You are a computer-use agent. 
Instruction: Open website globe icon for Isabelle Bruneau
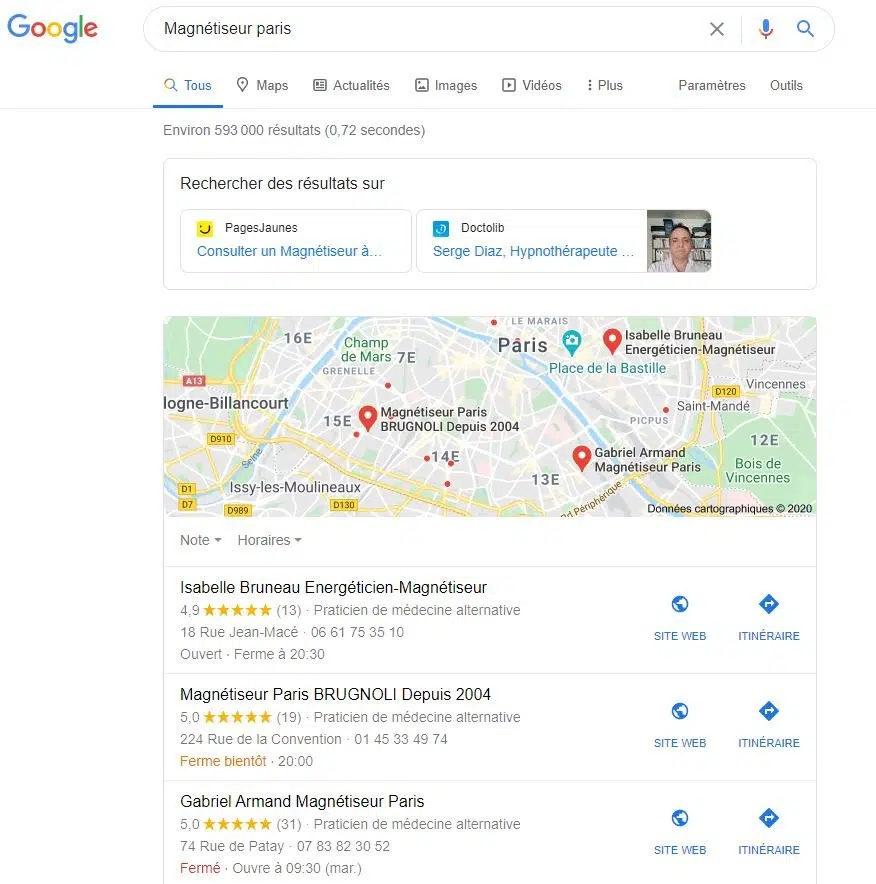point(680,604)
